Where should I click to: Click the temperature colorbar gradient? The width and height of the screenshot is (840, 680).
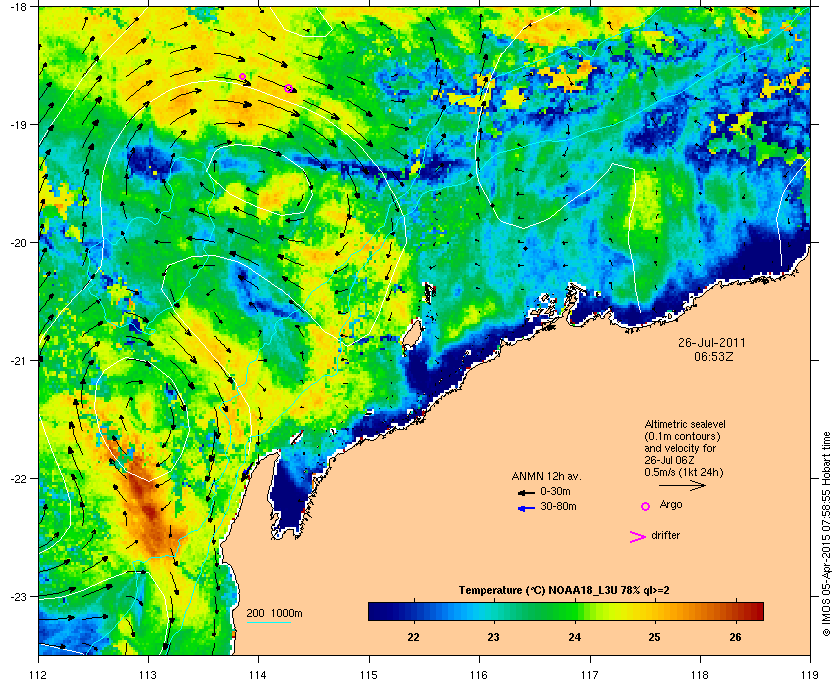[566, 611]
